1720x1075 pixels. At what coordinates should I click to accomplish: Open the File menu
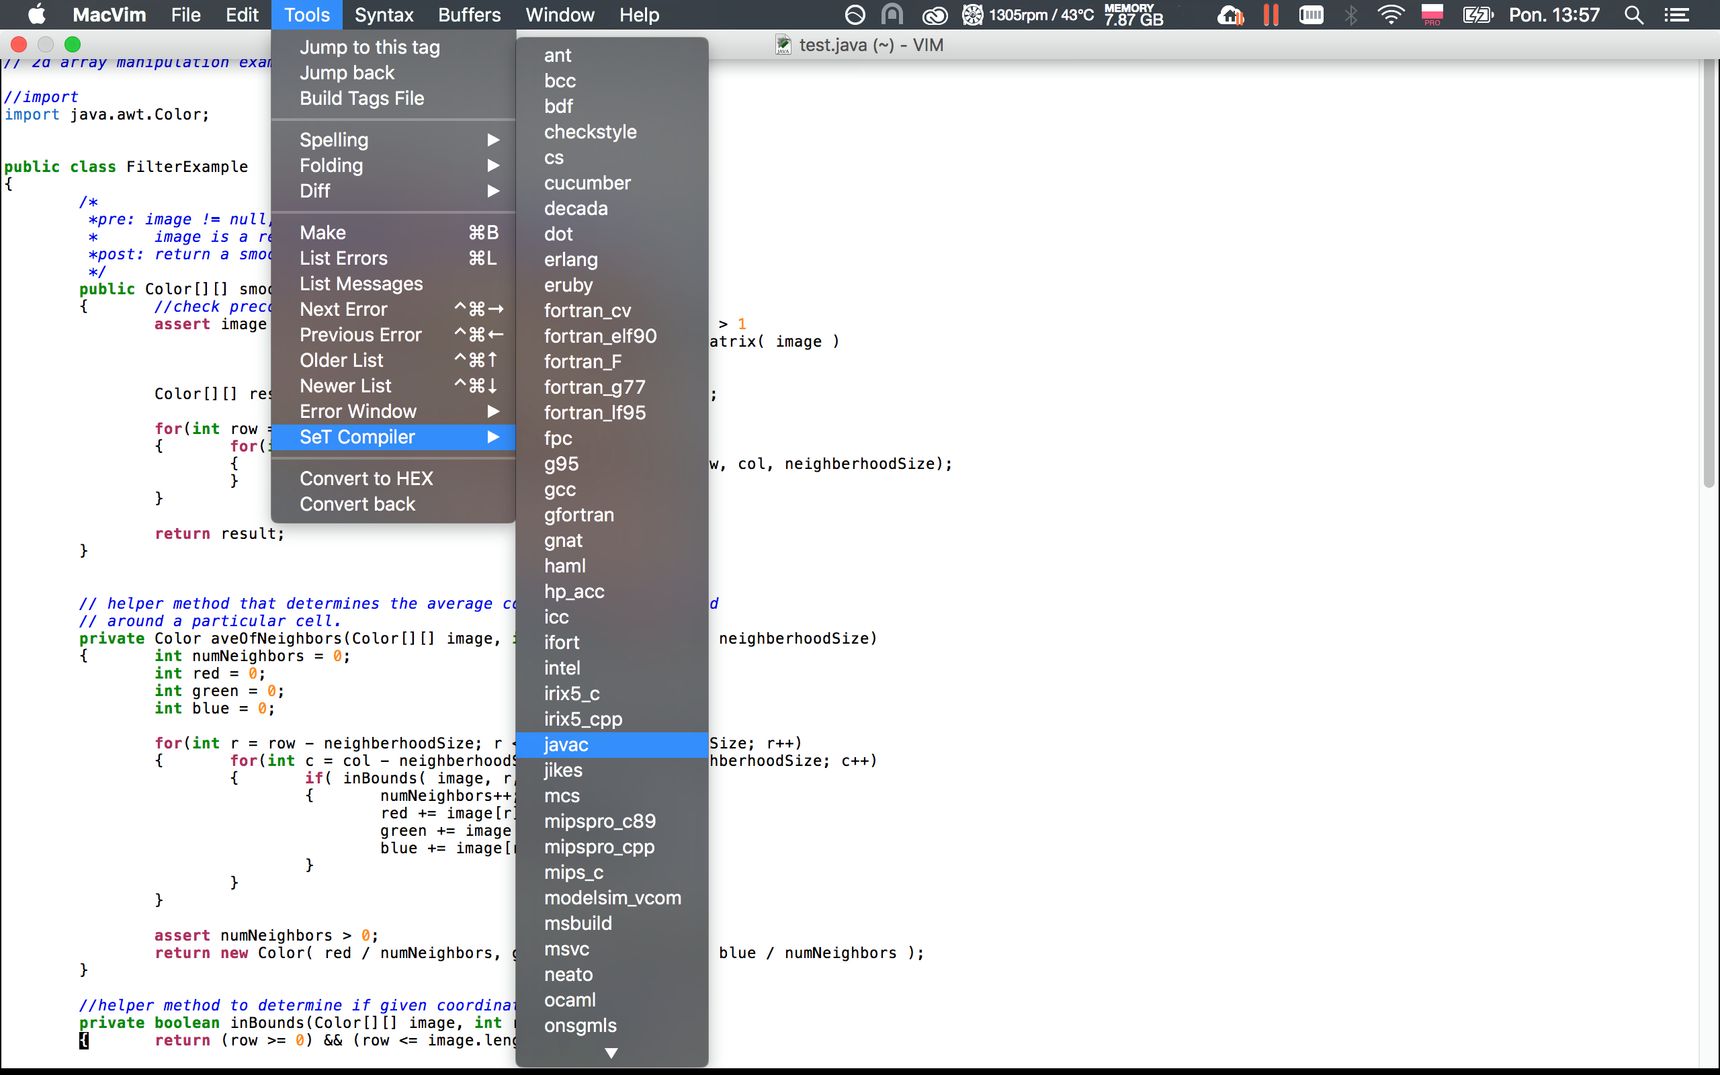tap(186, 15)
